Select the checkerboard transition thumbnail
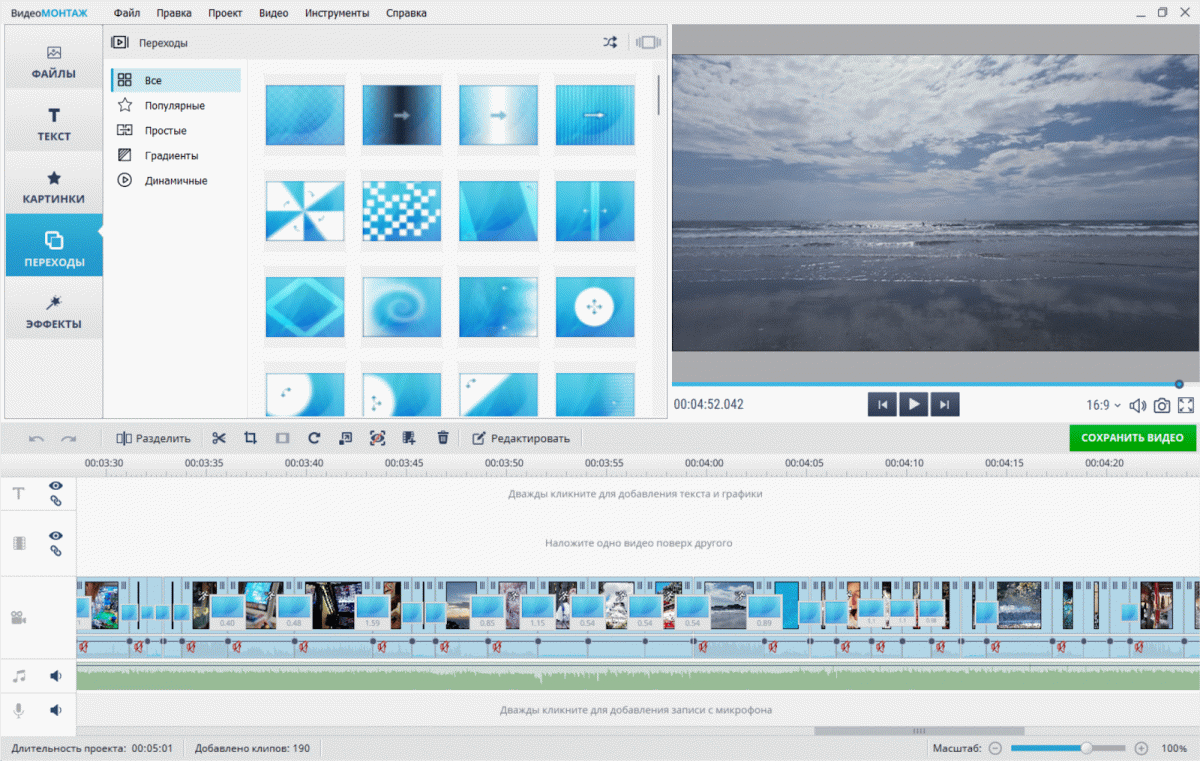Image resolution: width=1200 pixels, height=761 pixels. coord(402,211)
